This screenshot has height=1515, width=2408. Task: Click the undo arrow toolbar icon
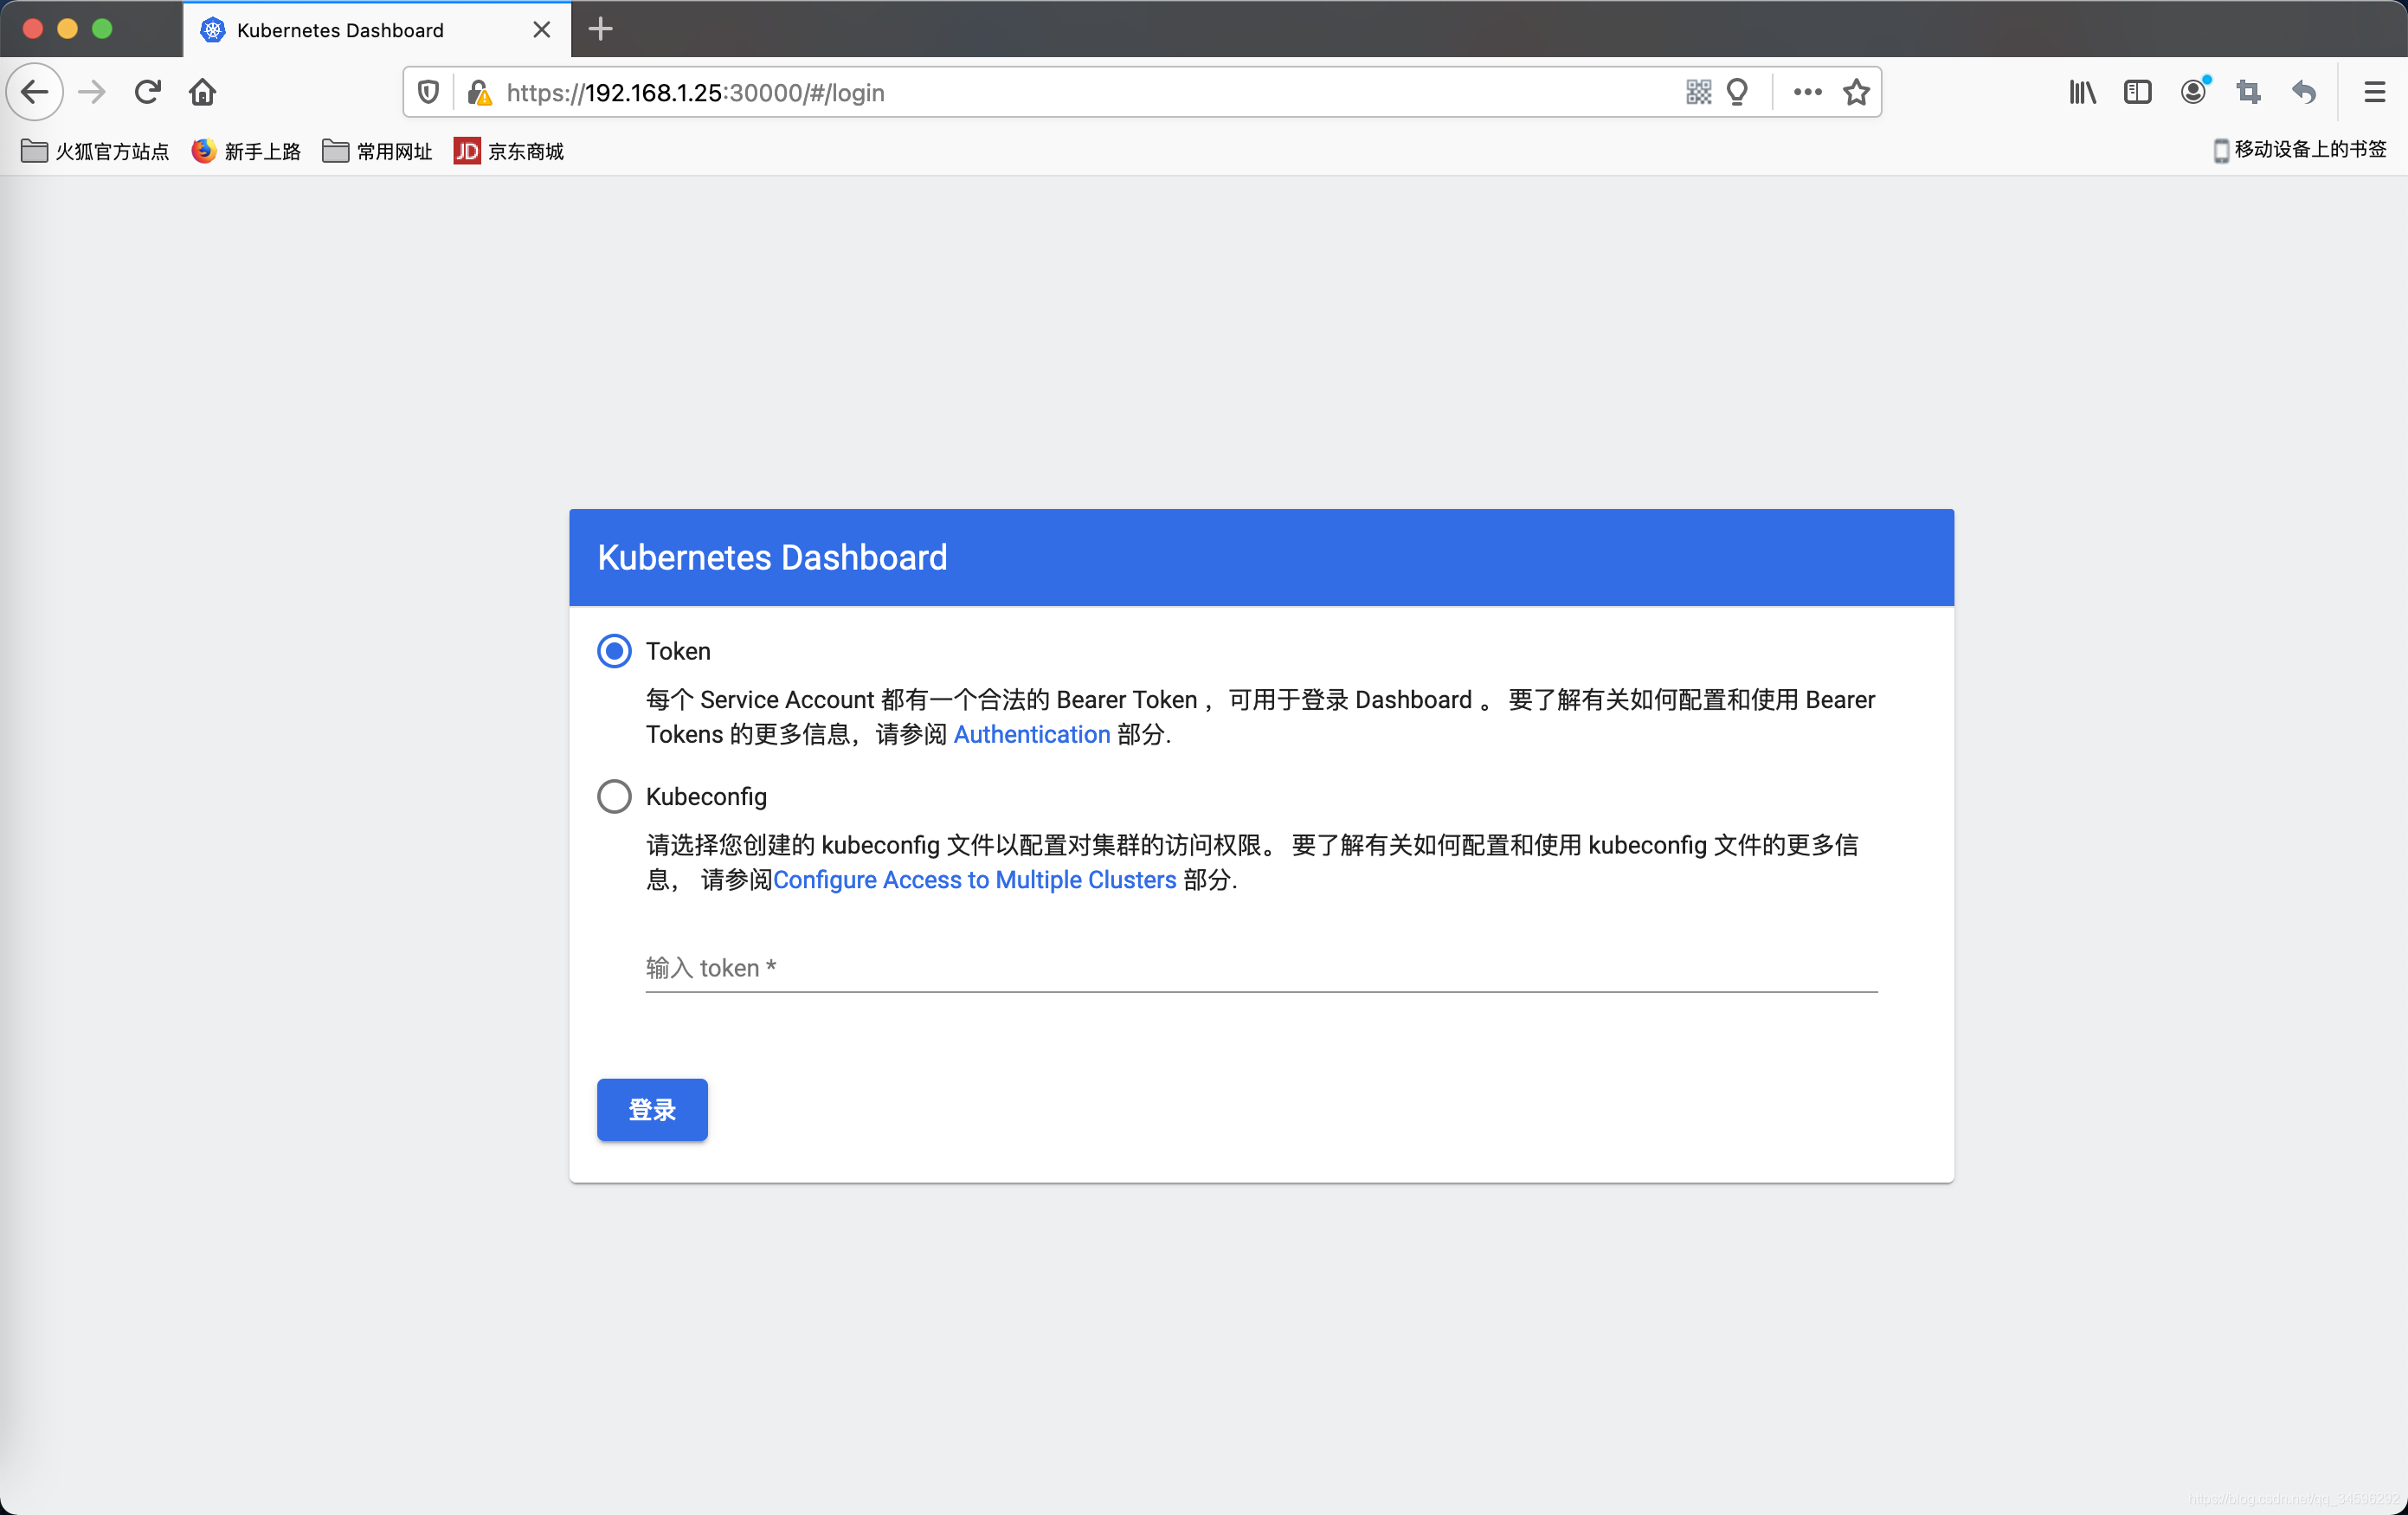pyautogui.click(x=2304, y=92)
